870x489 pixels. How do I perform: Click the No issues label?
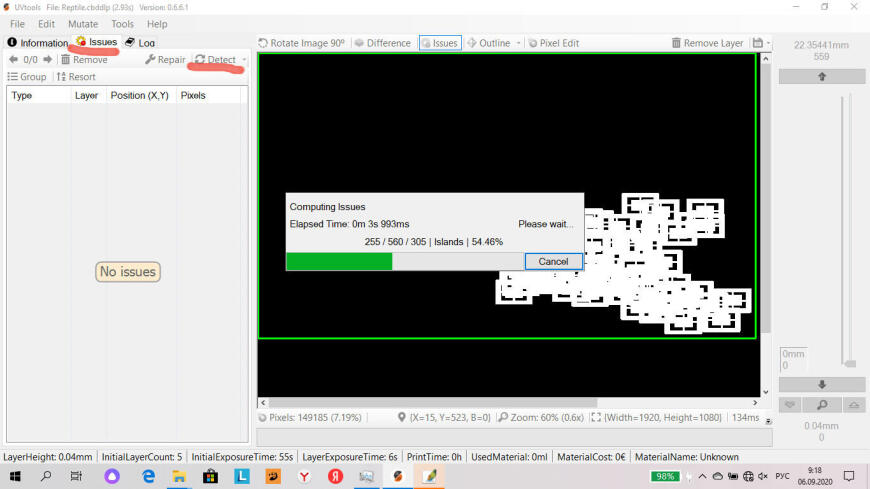pyautogui.click(x=128, y=271)
